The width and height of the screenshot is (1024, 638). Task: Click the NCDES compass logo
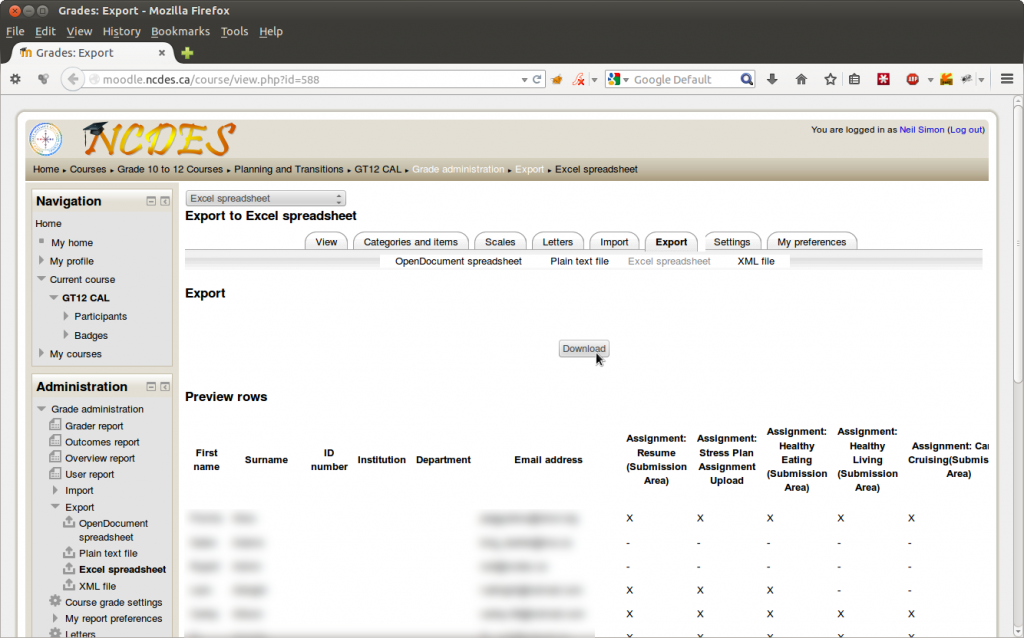[x=46, y=138]
